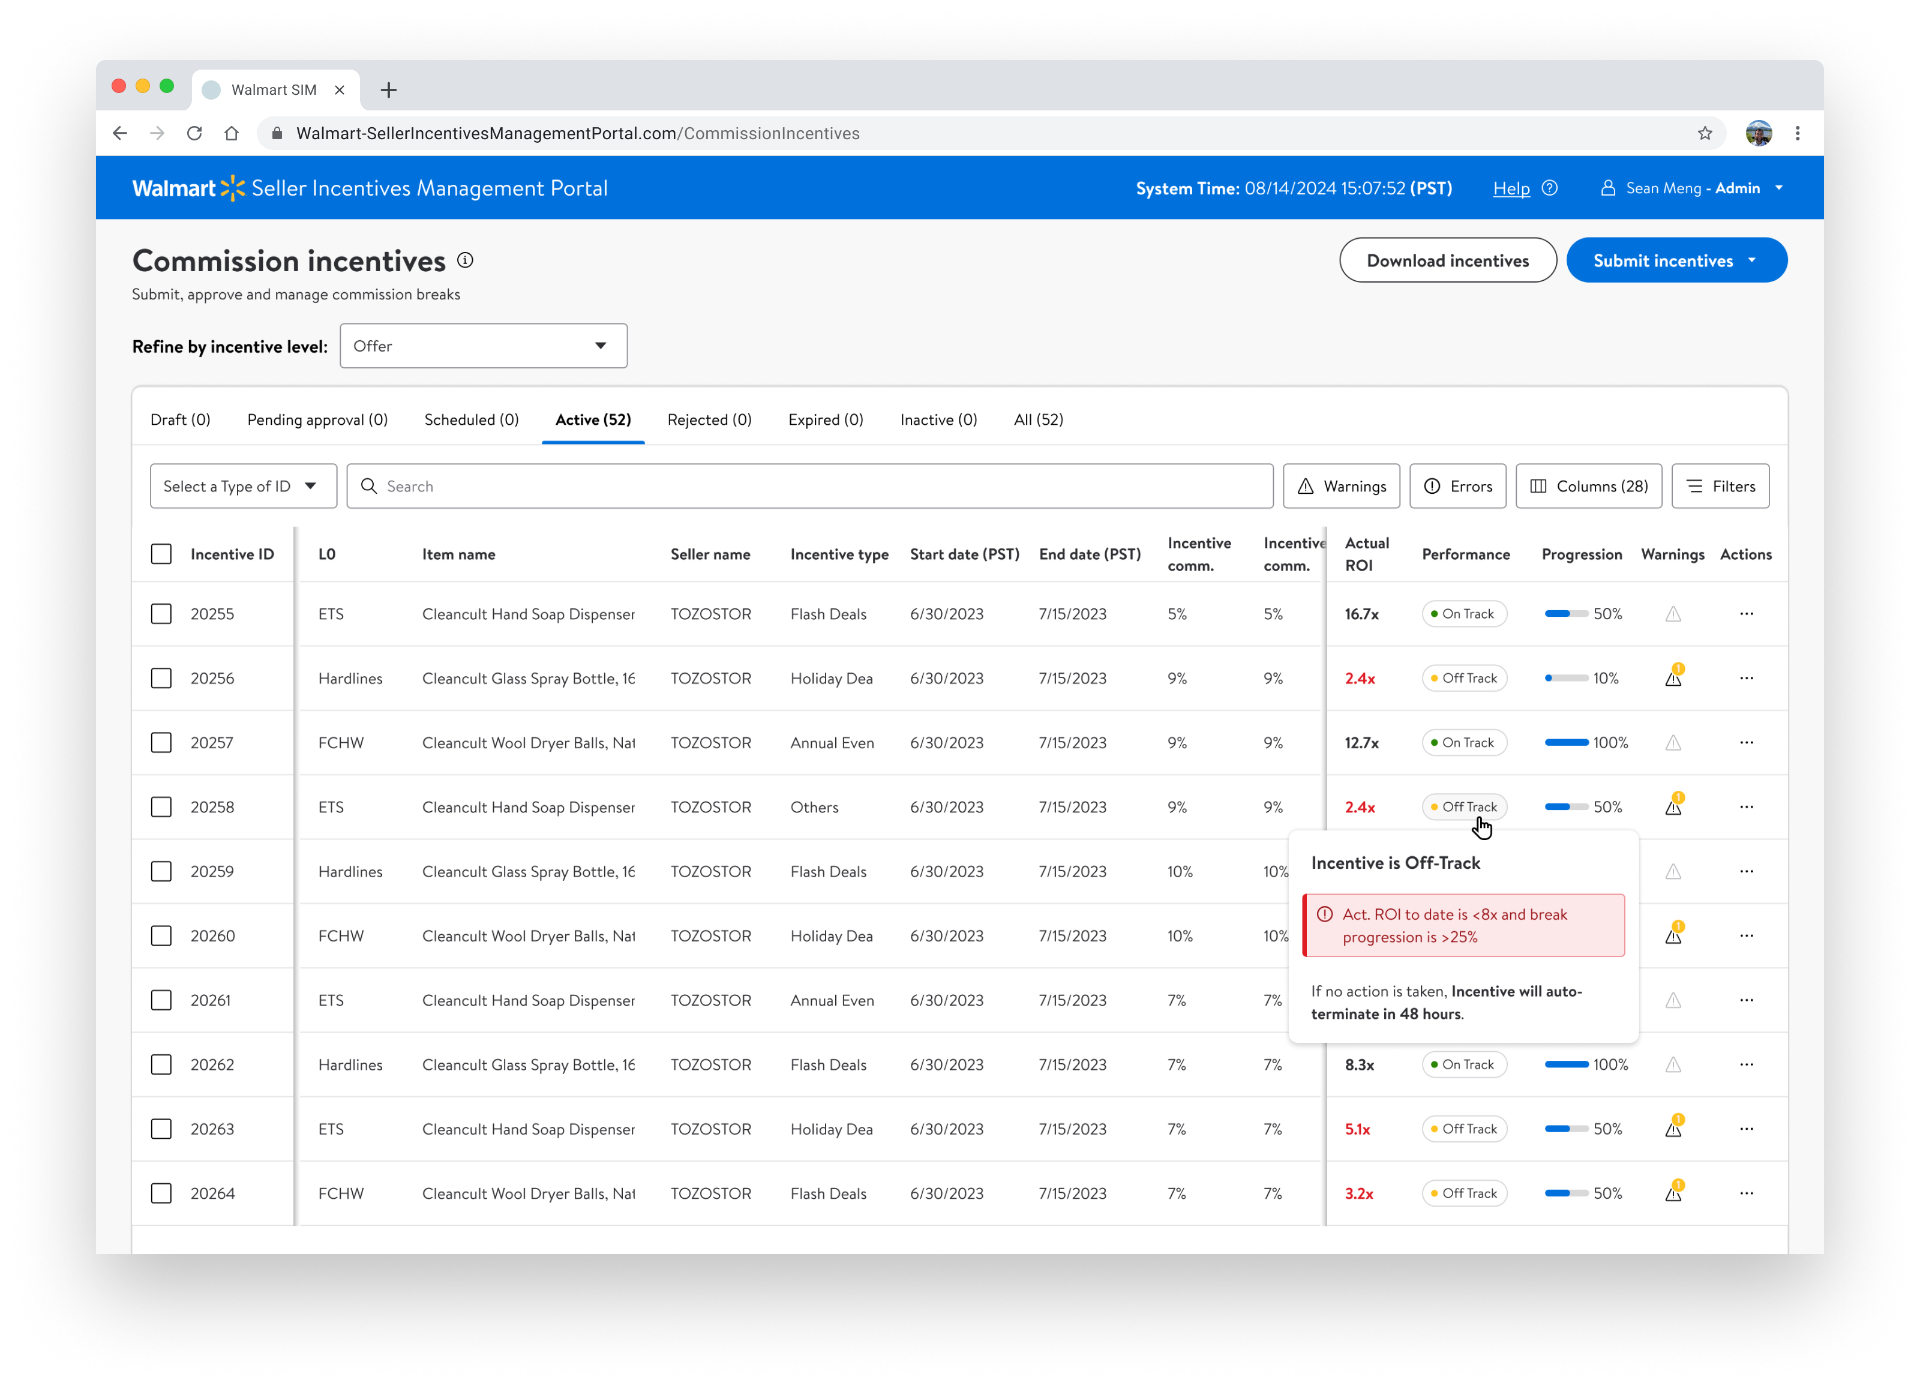This screenshot has height=1386, width=1920.
Task: Click progression bar for incentive 20257
Action: (1566, 743)
